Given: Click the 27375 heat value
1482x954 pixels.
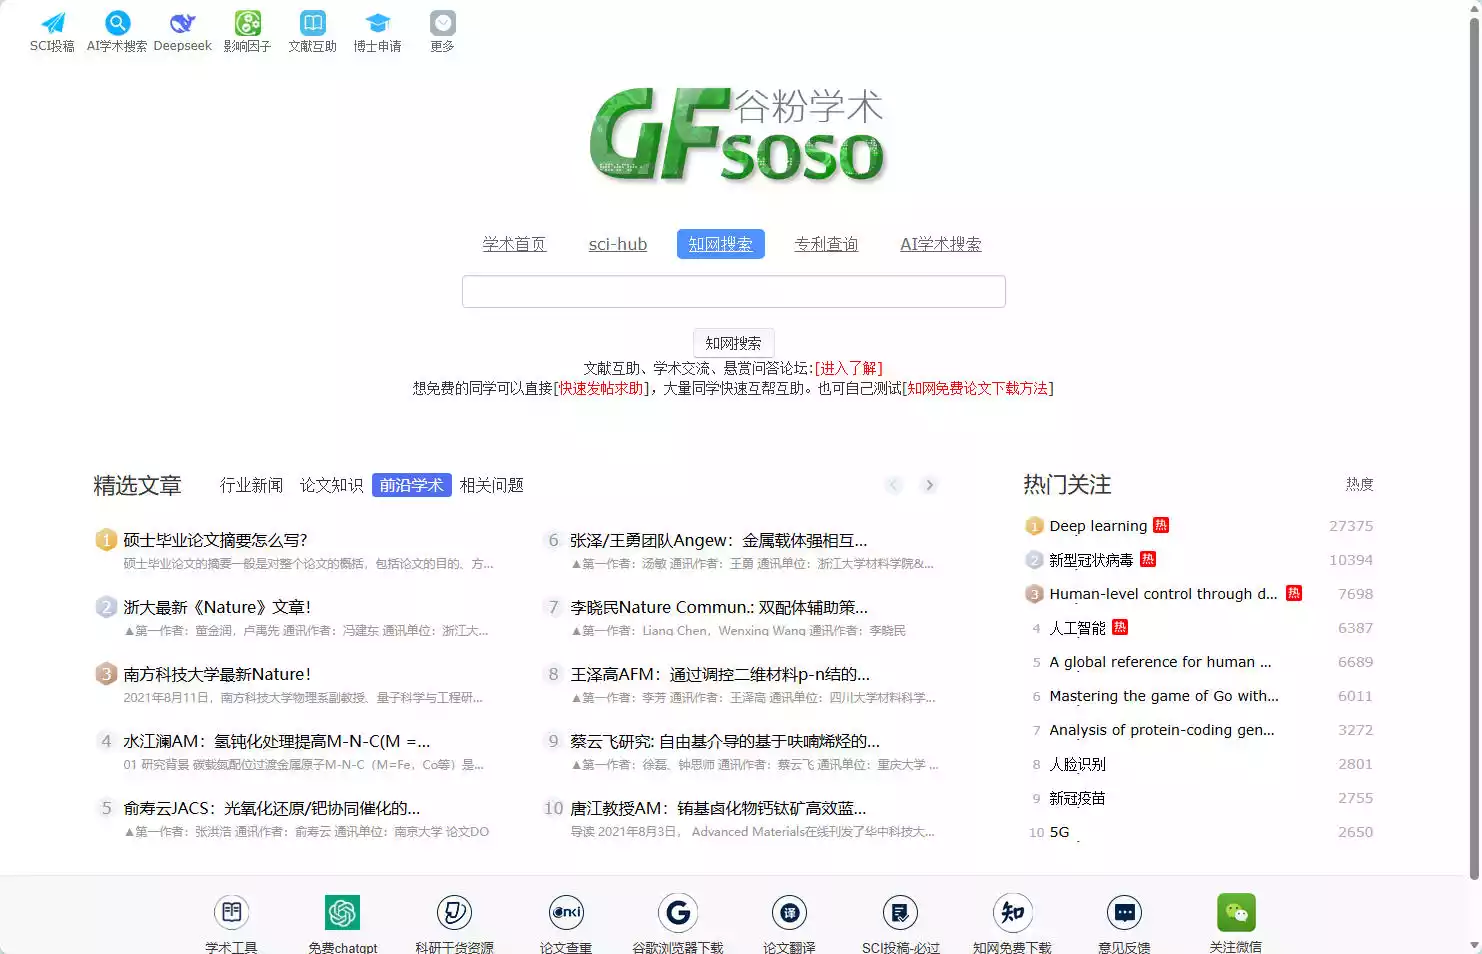Looking at the screenshot, I should (1351, 526).
